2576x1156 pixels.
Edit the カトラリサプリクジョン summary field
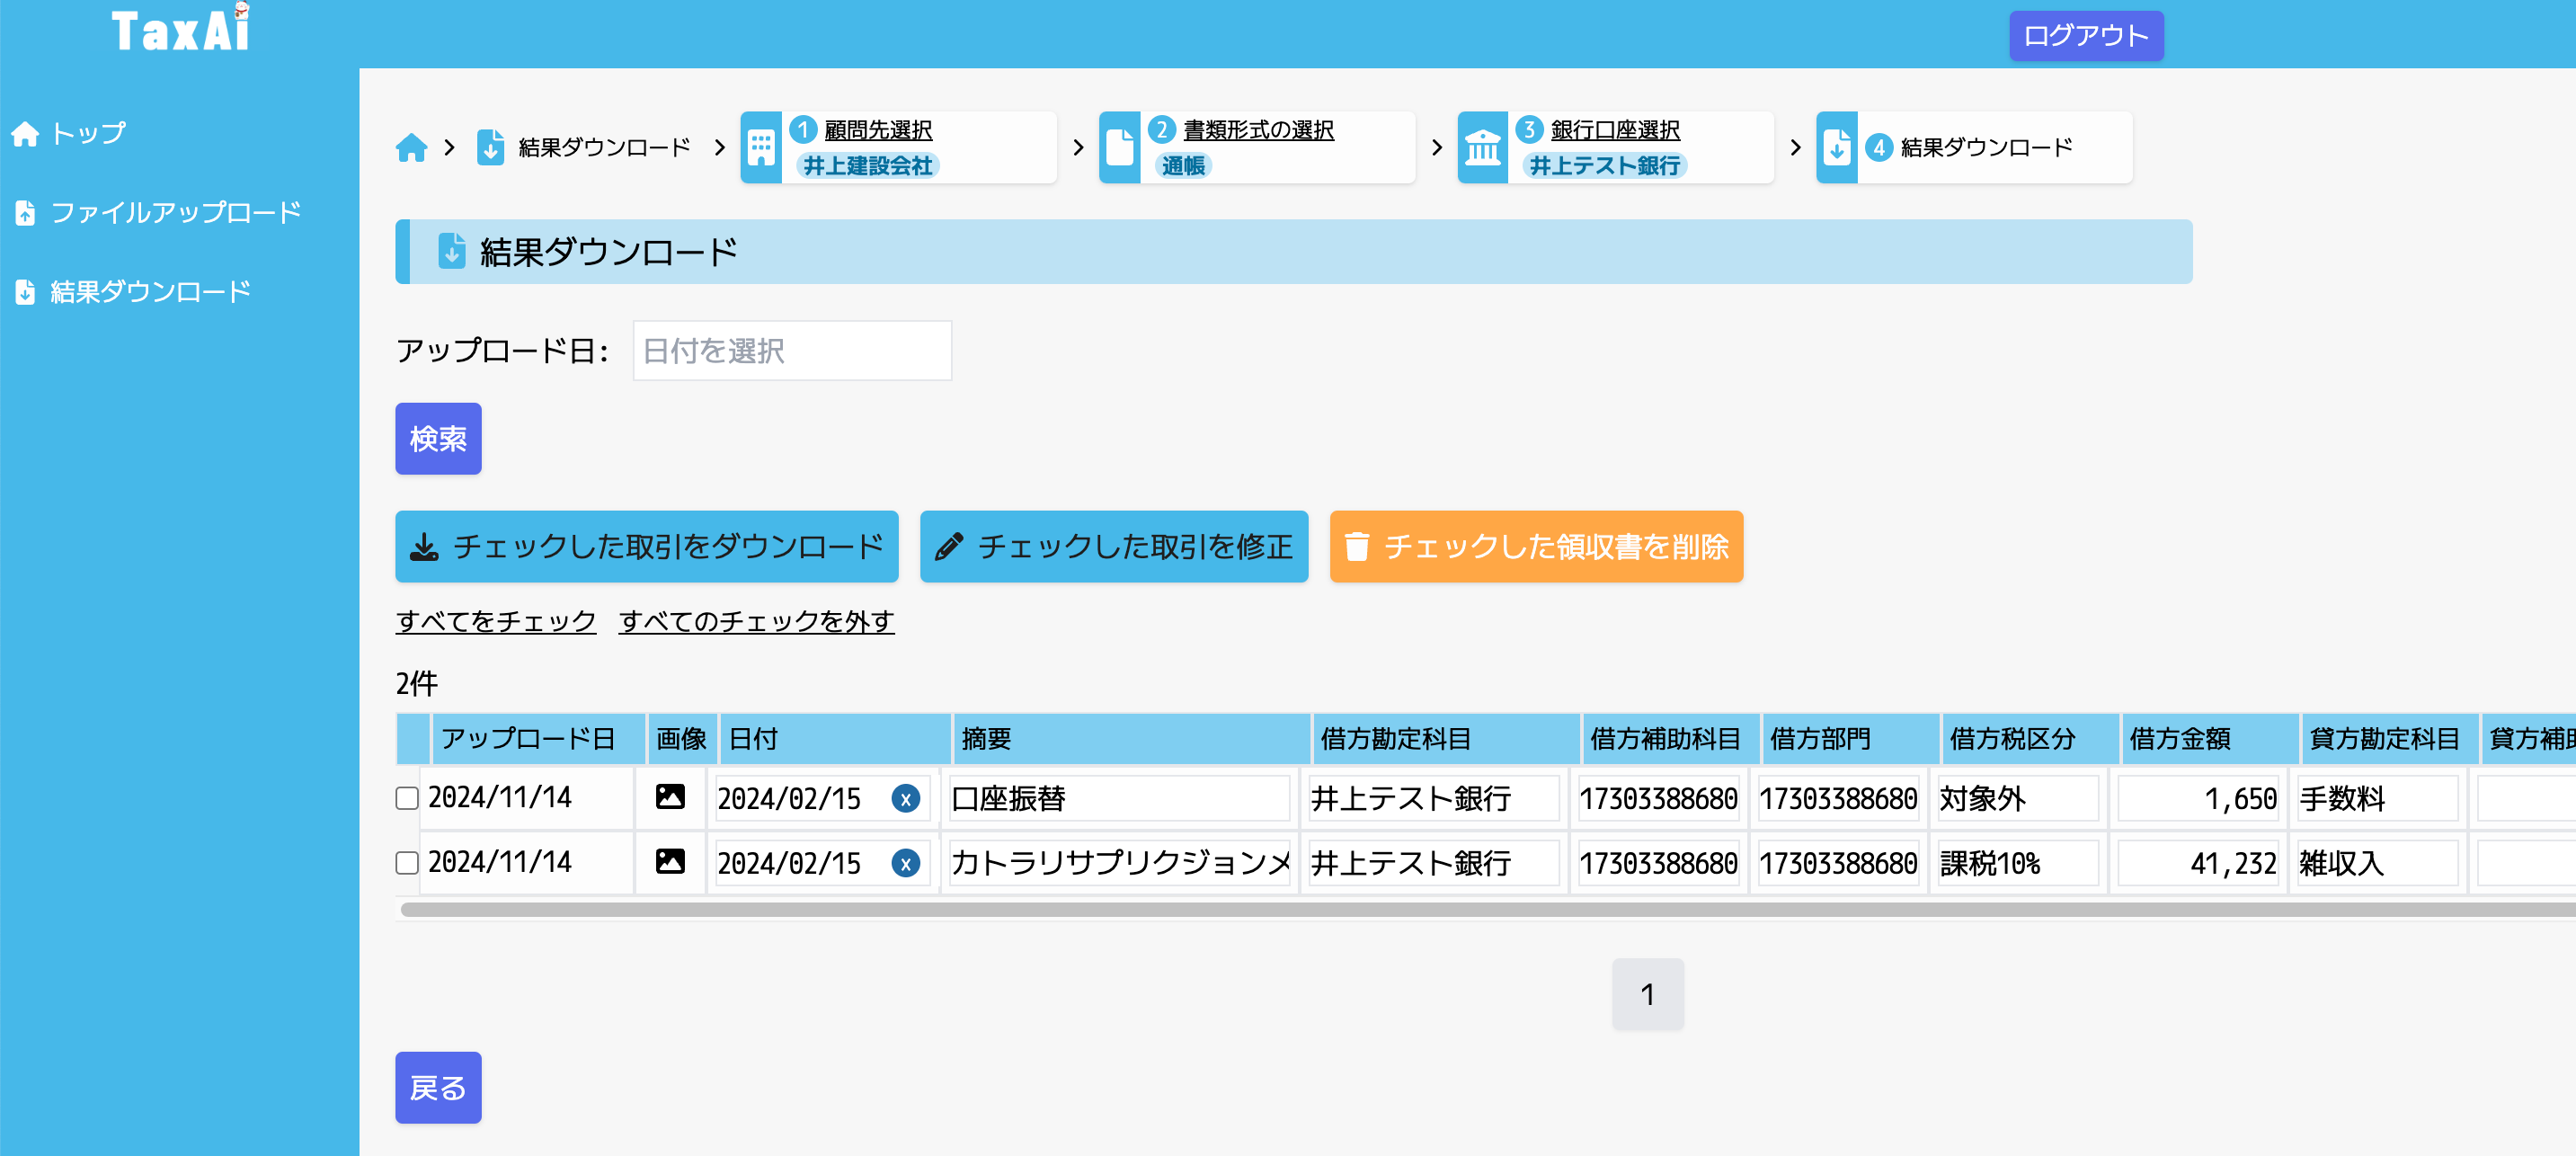(1119, 863)
